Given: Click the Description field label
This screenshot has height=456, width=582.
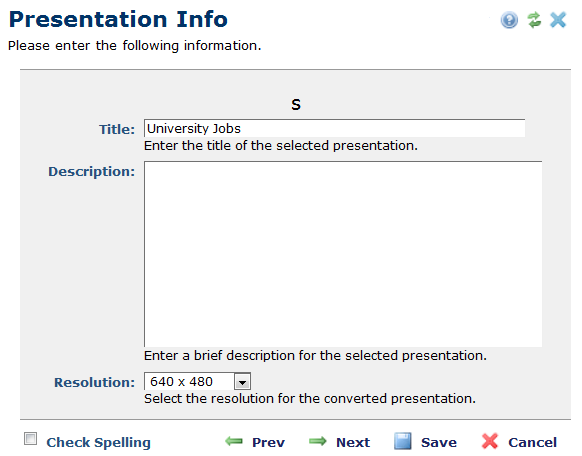Looking at the screenshot, I should point(91,172).
